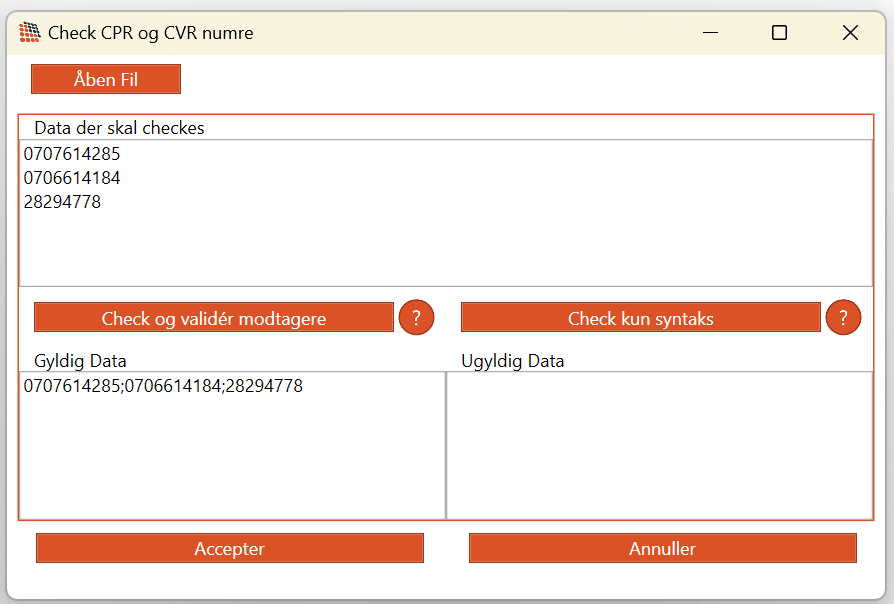Cancel with the Annuller button
894x604 pixels.
[x=662, y=548]
